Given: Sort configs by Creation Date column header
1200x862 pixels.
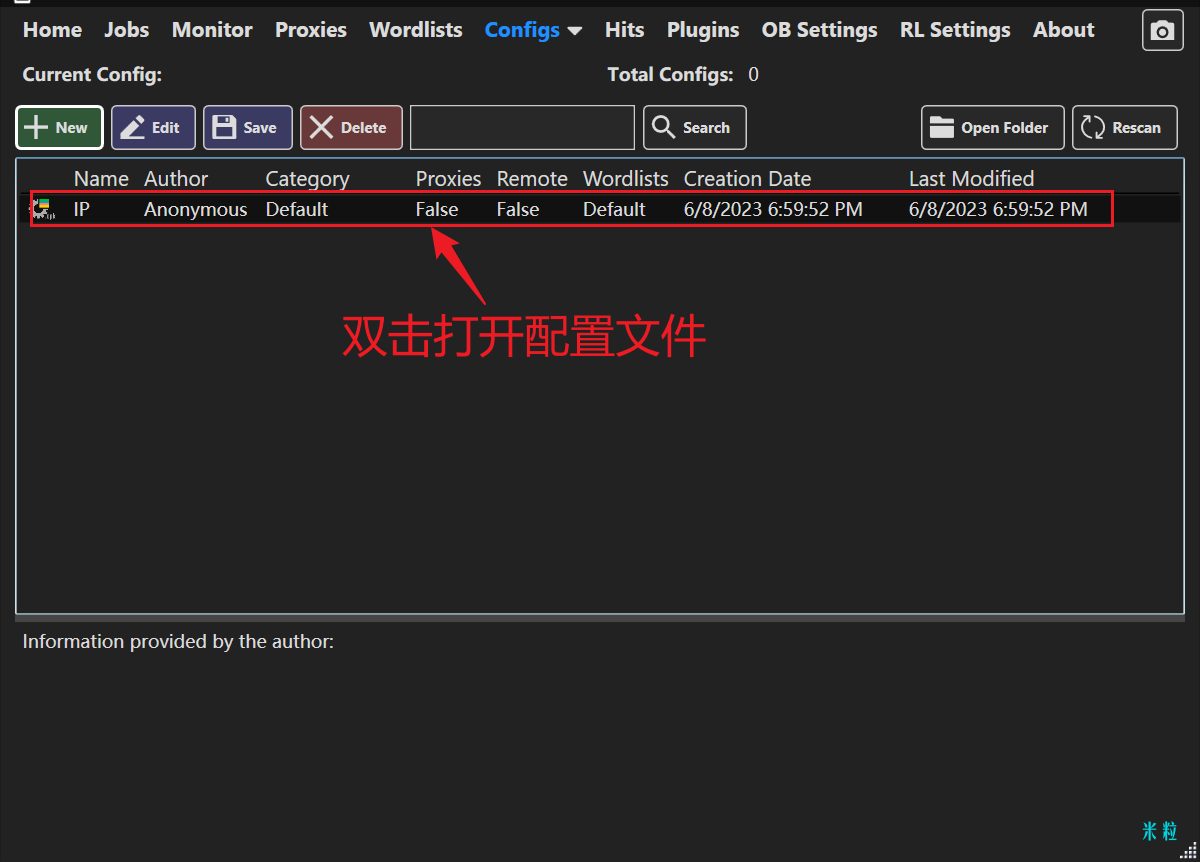Looking at the screenshot, I should (x=747, y=179).
